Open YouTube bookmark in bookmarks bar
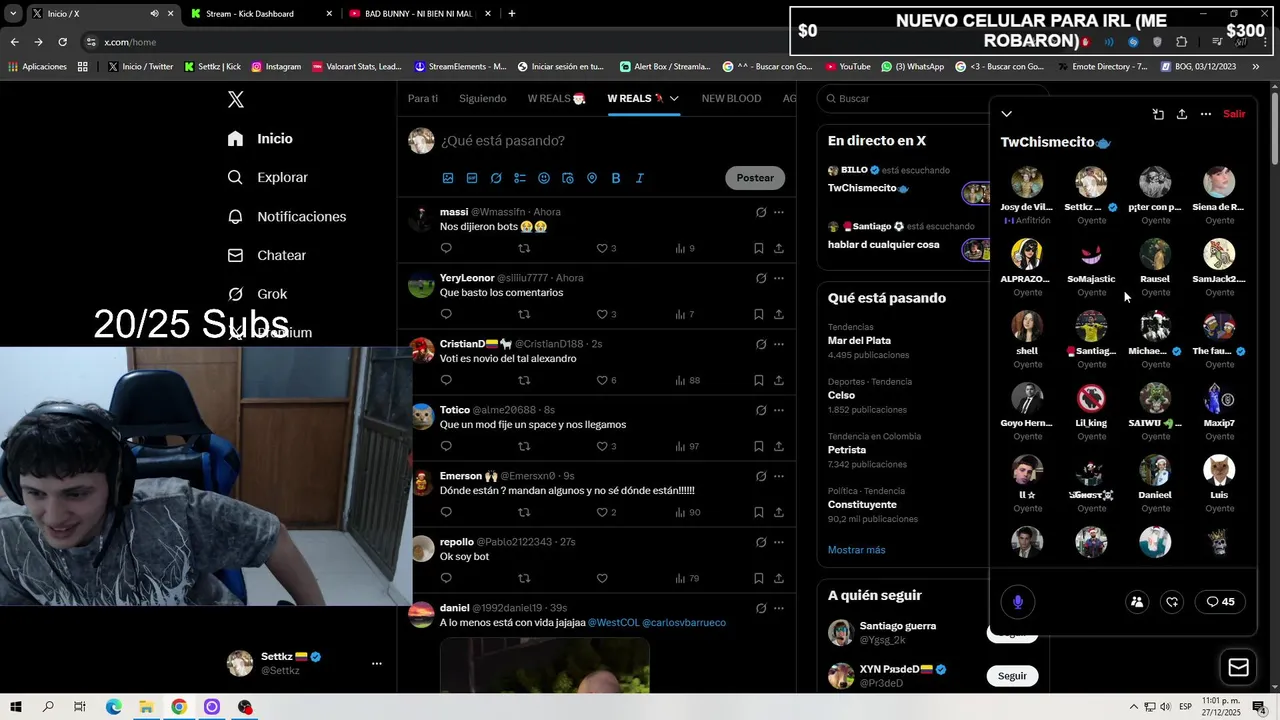 tap(847, 67)
